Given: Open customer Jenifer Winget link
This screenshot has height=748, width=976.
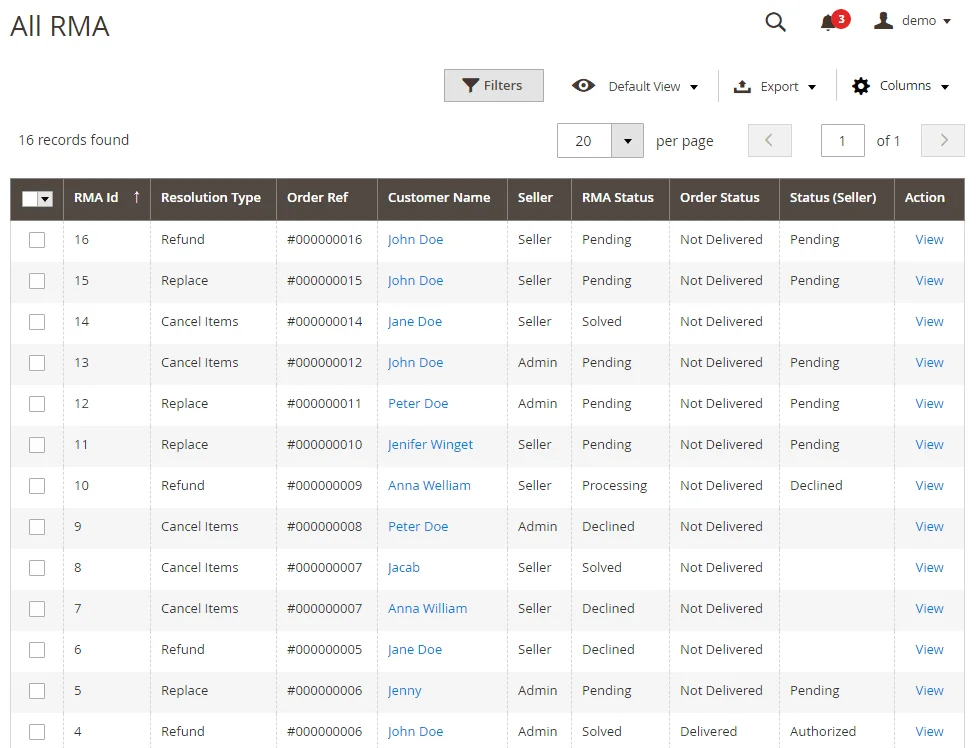Looking at the screenshot, I should [430, 445].
